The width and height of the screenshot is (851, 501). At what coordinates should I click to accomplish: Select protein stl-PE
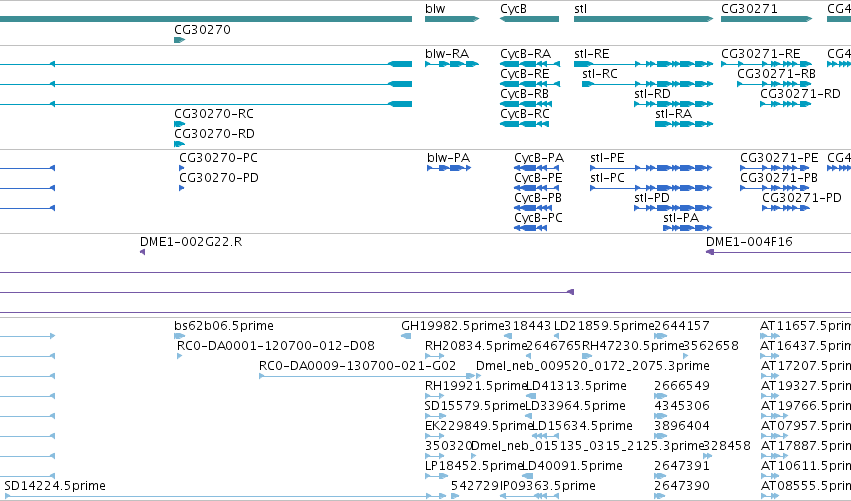pyautogui.click(x=607, y=158)
